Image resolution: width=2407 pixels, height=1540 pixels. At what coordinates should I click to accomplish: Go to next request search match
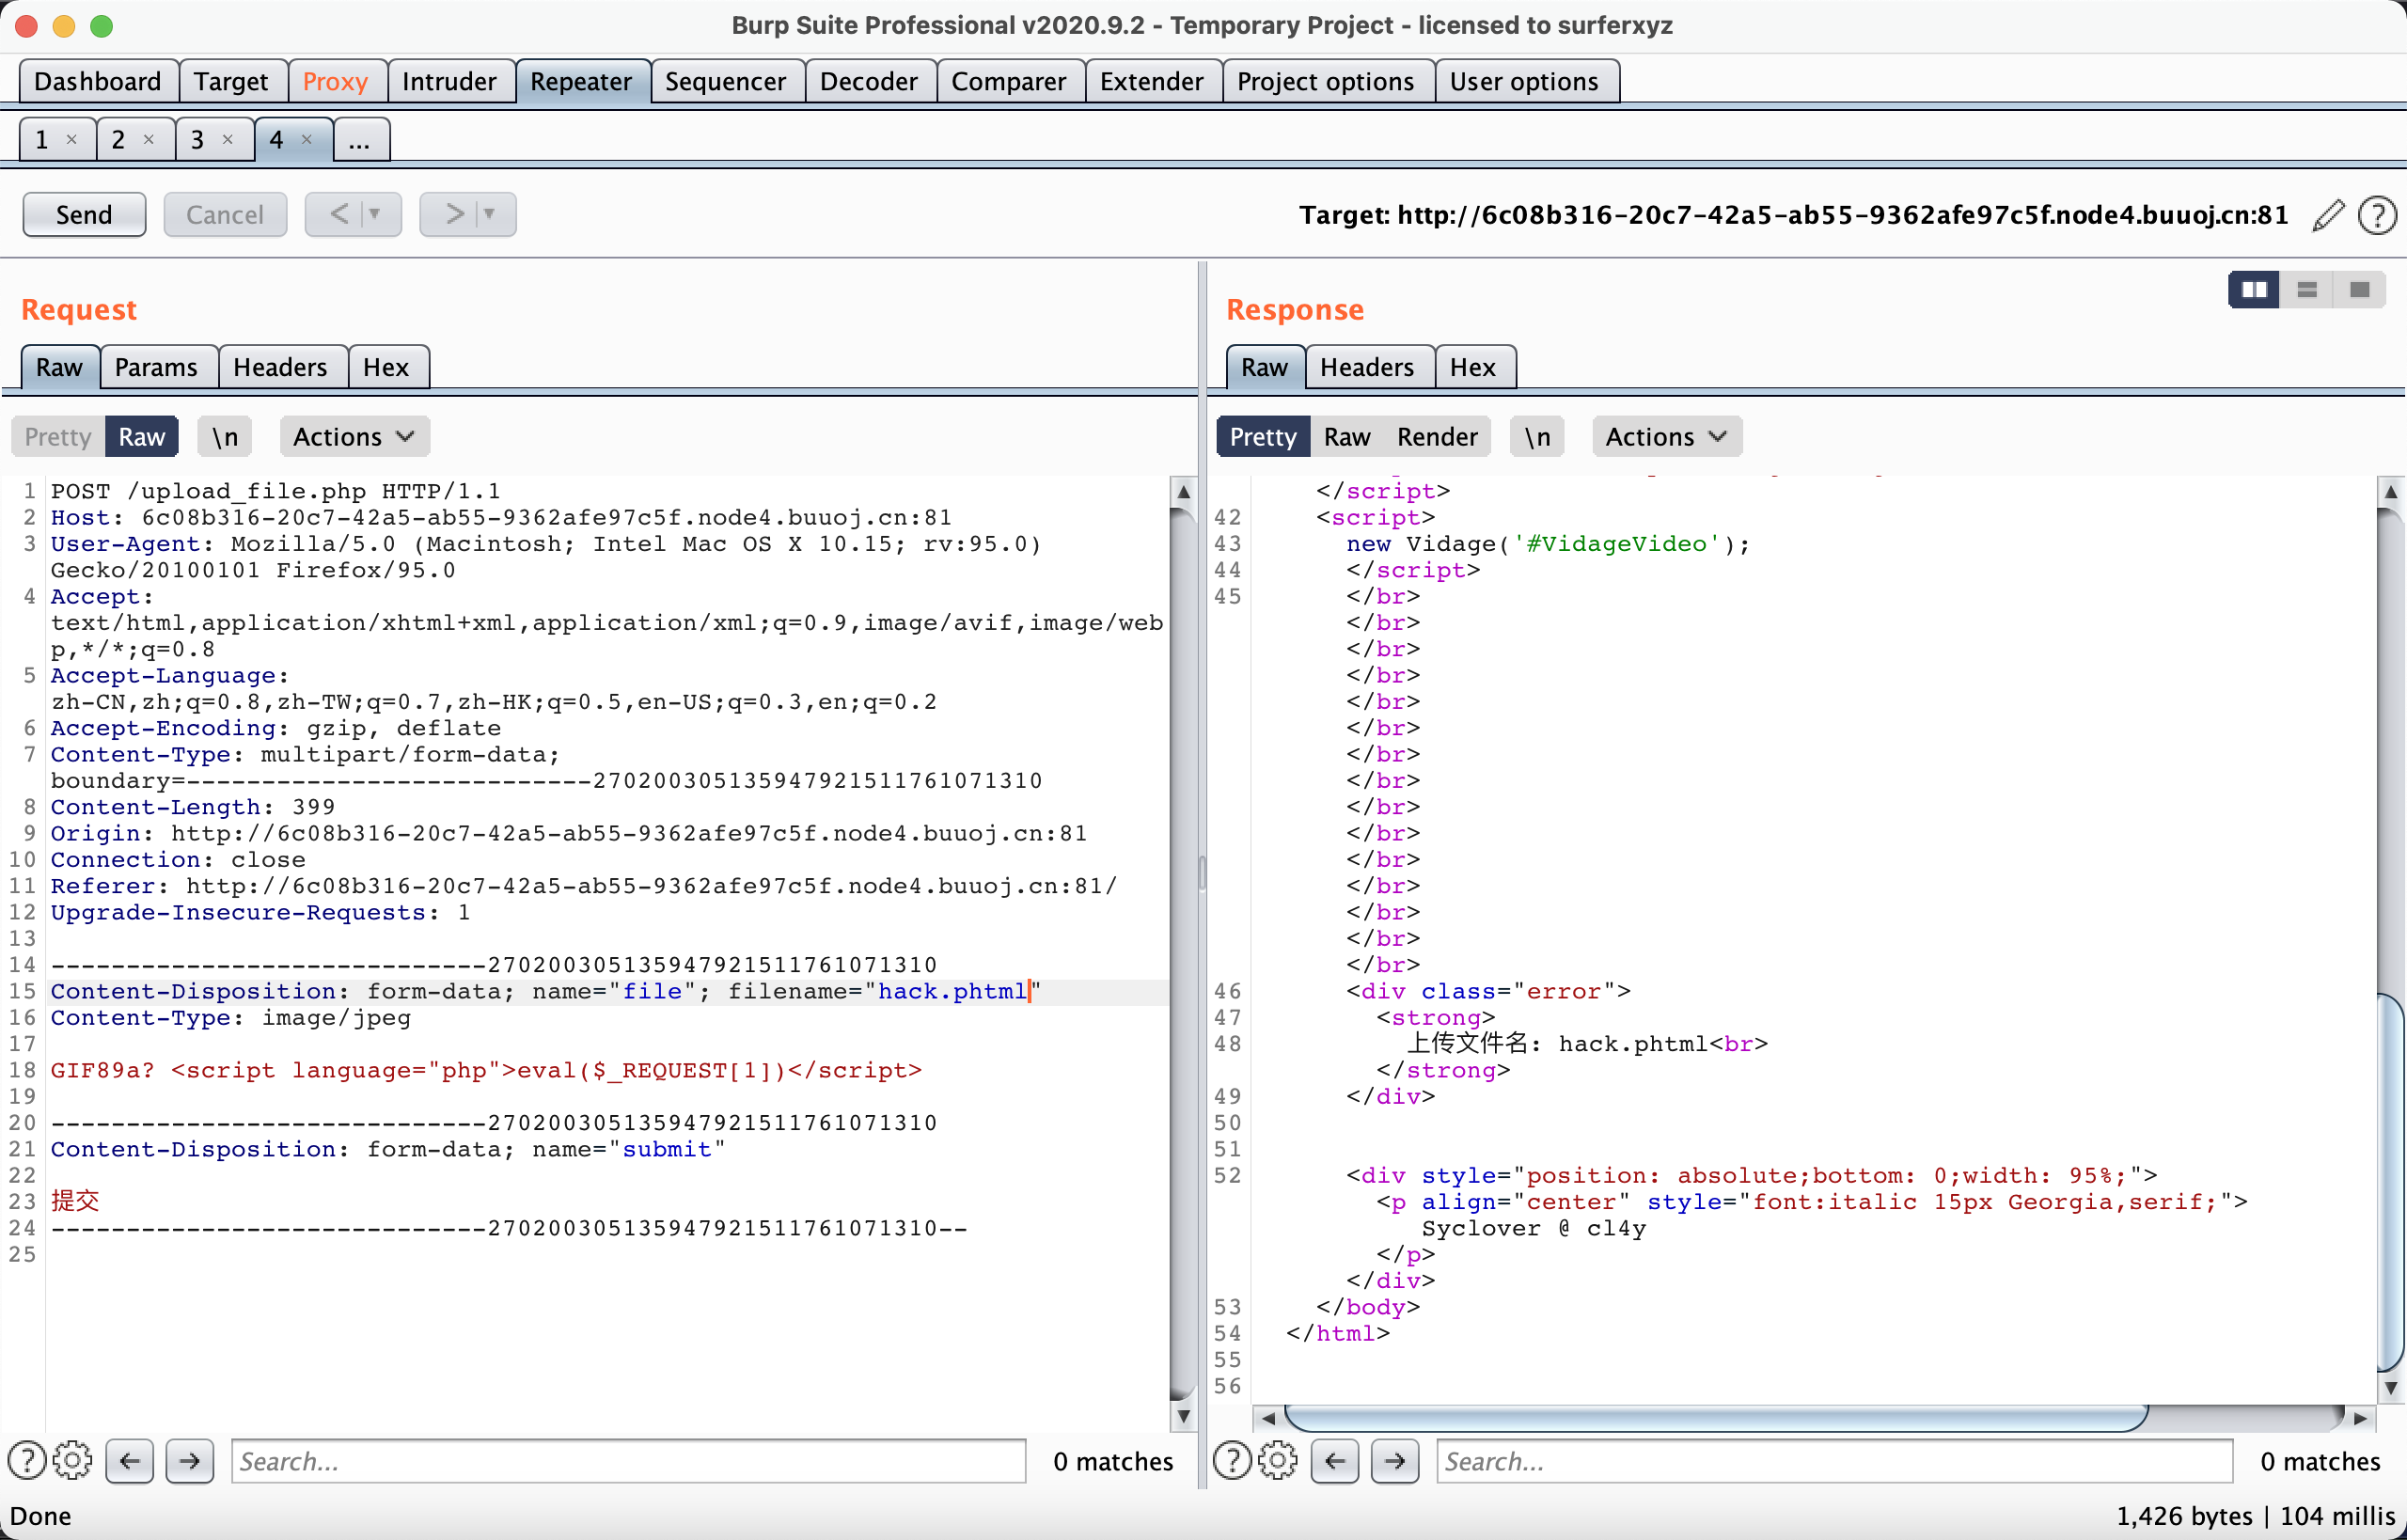tap(190, 1461)
